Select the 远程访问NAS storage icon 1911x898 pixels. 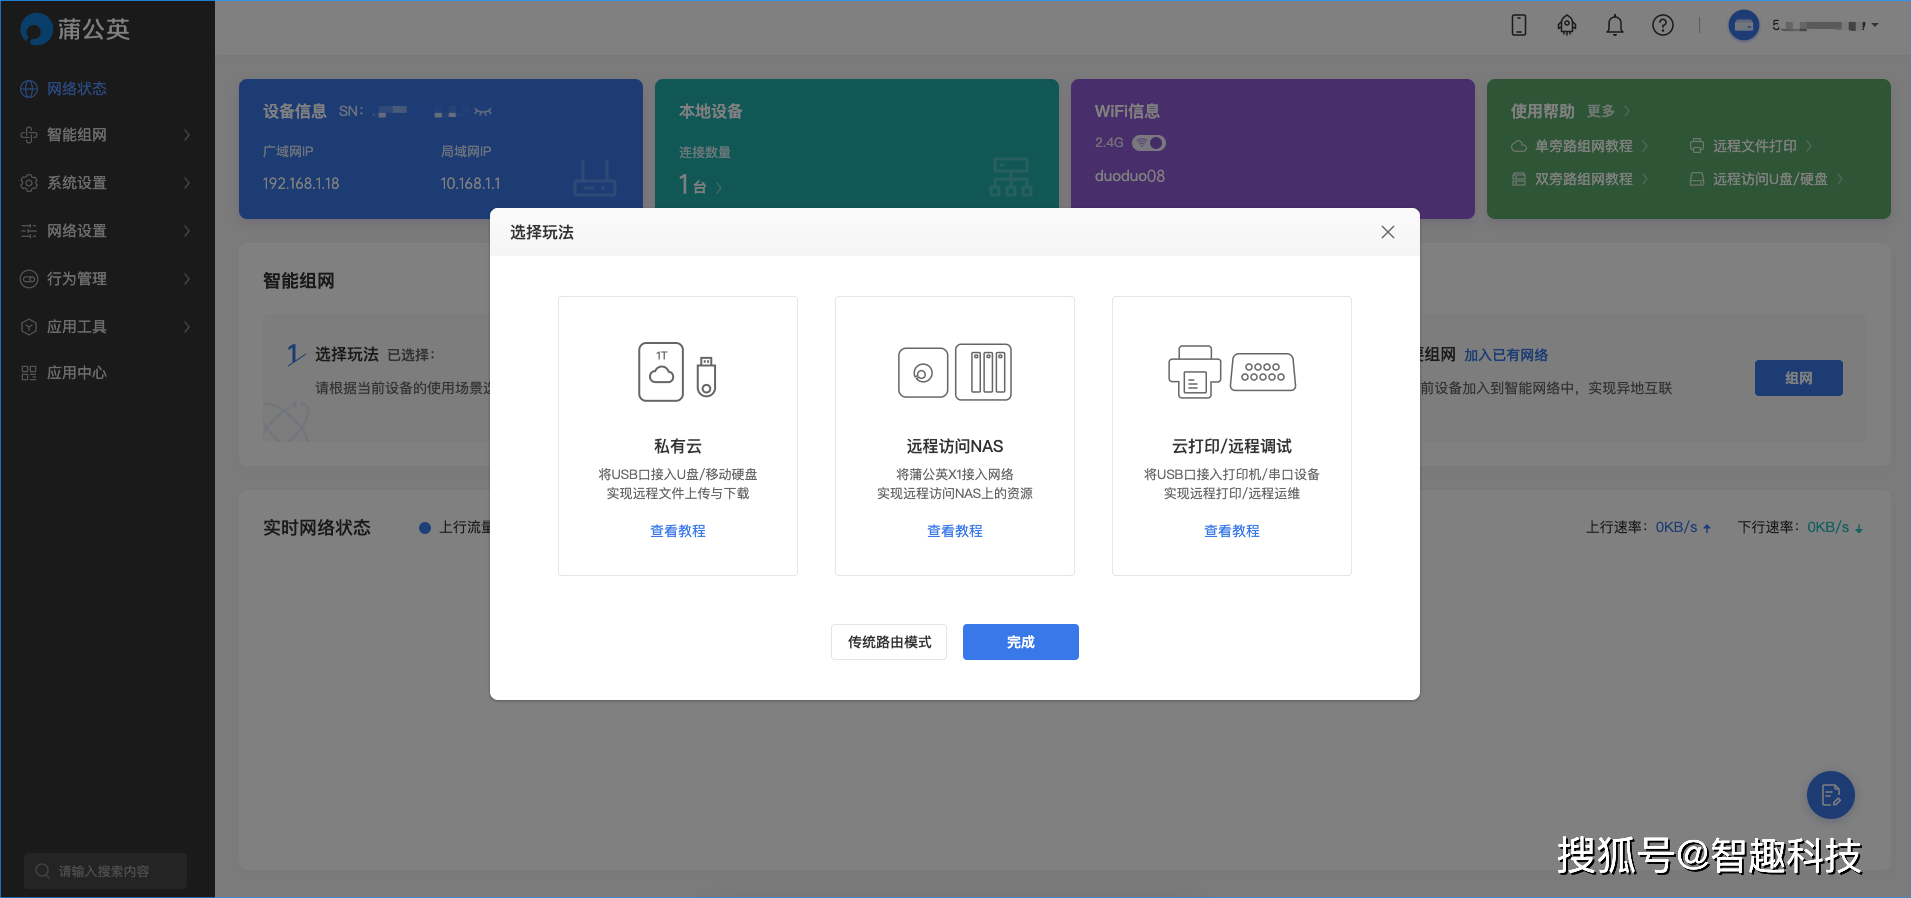click(x=955, y=372)
